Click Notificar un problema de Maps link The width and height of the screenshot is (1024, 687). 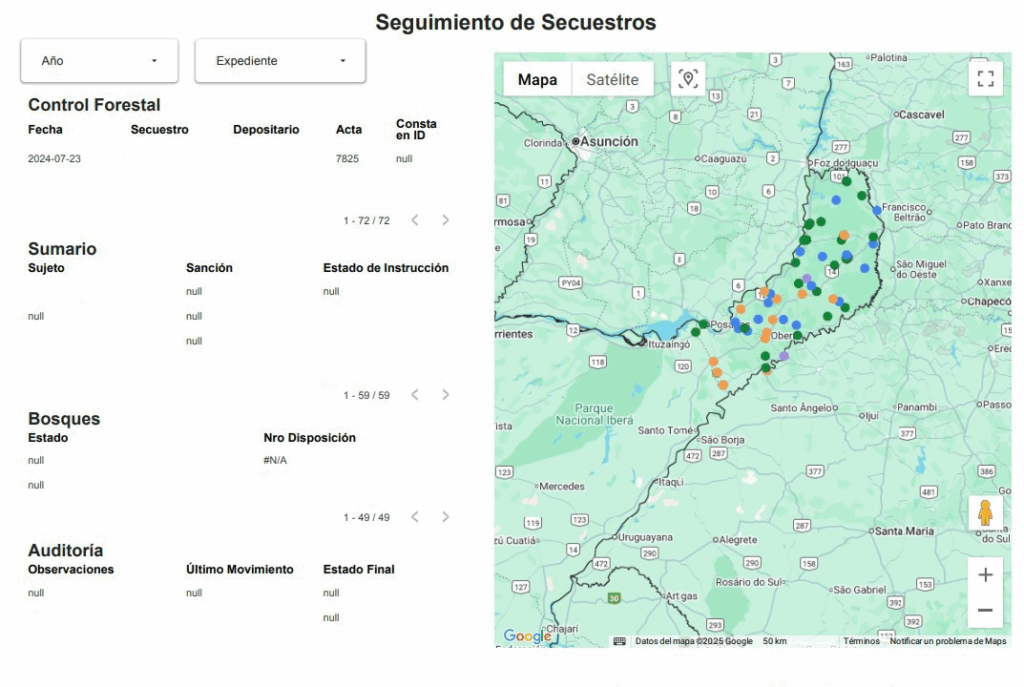tap(948, 641)
